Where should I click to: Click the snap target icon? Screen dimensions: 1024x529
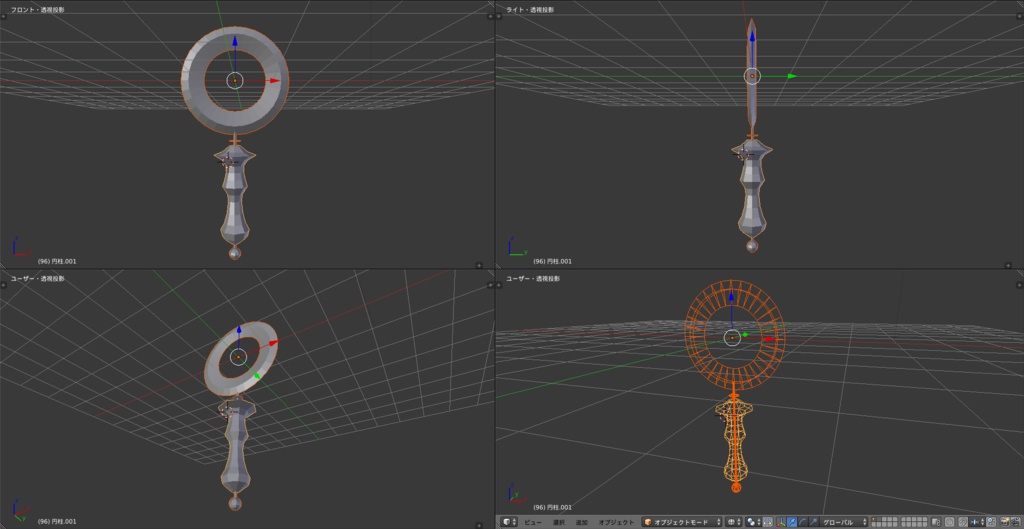[x=991, y=522]
